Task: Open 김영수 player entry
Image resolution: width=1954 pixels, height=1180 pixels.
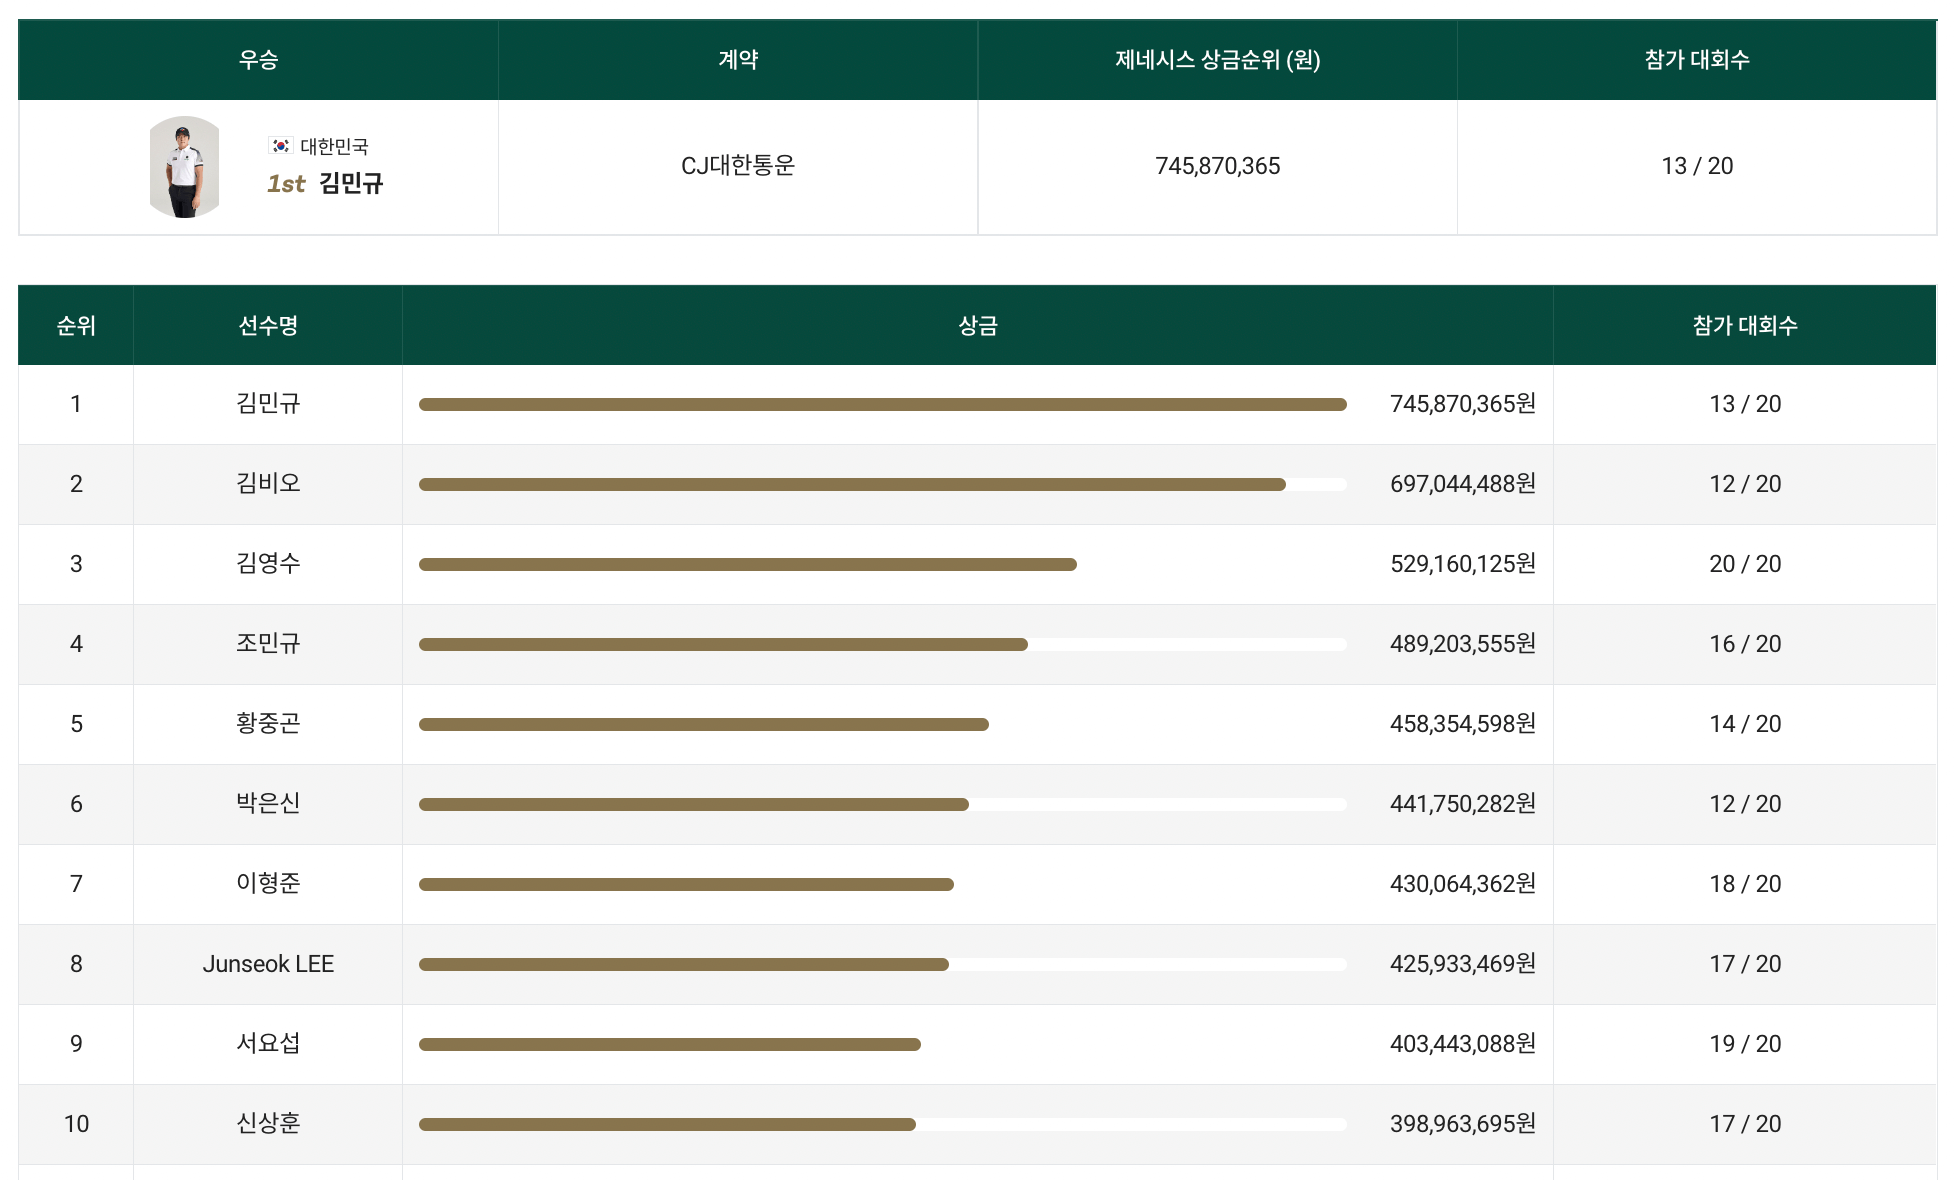Action: tap(268, 564)
